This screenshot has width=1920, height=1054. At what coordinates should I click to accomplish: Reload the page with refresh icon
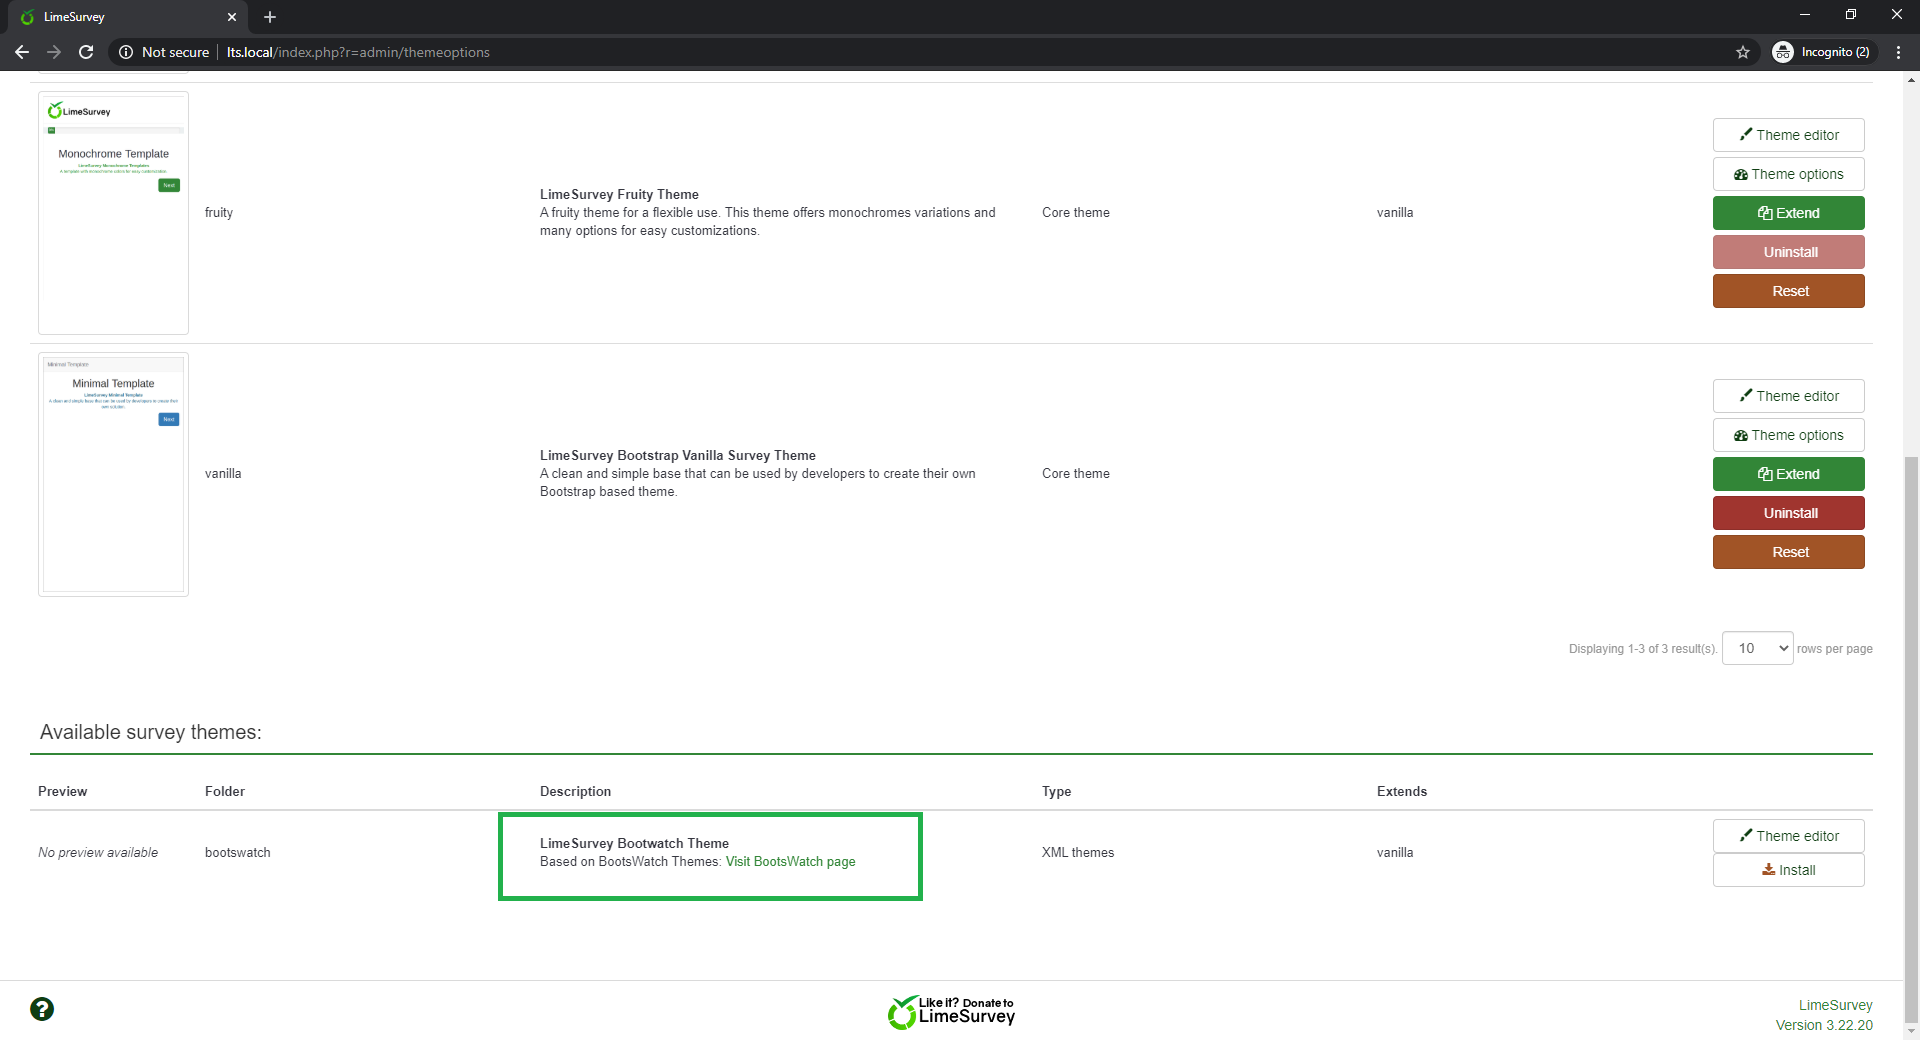86,52
